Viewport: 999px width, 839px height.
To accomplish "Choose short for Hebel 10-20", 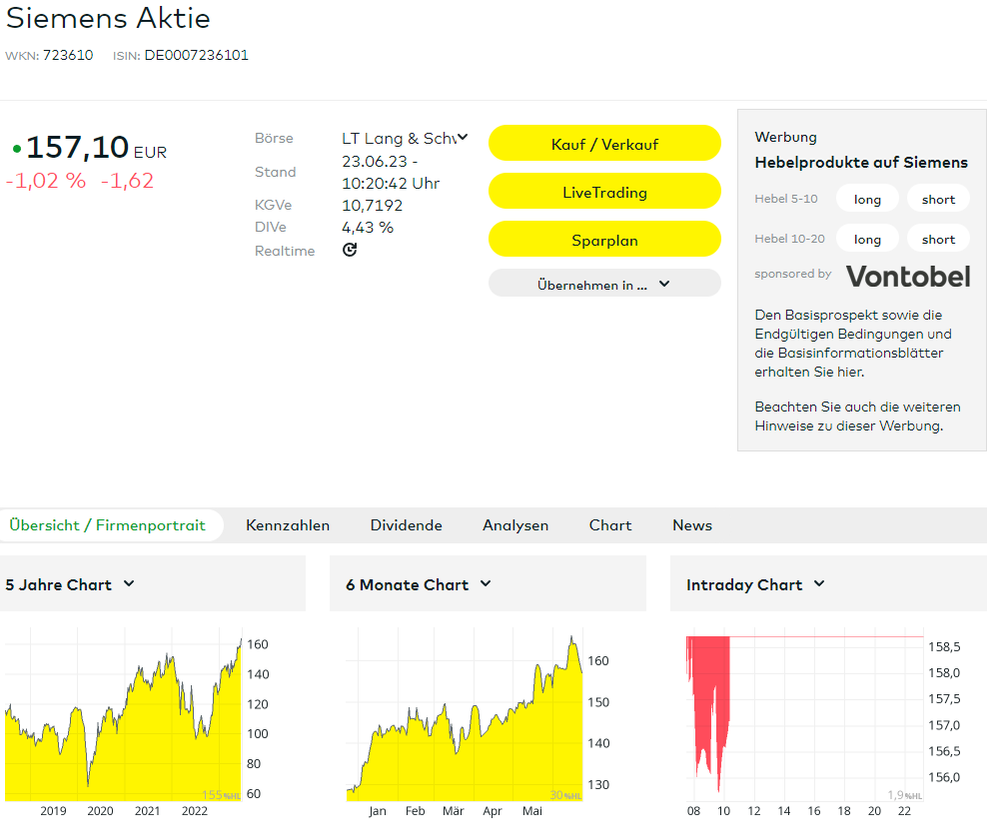I will click(x=938, y=239).
